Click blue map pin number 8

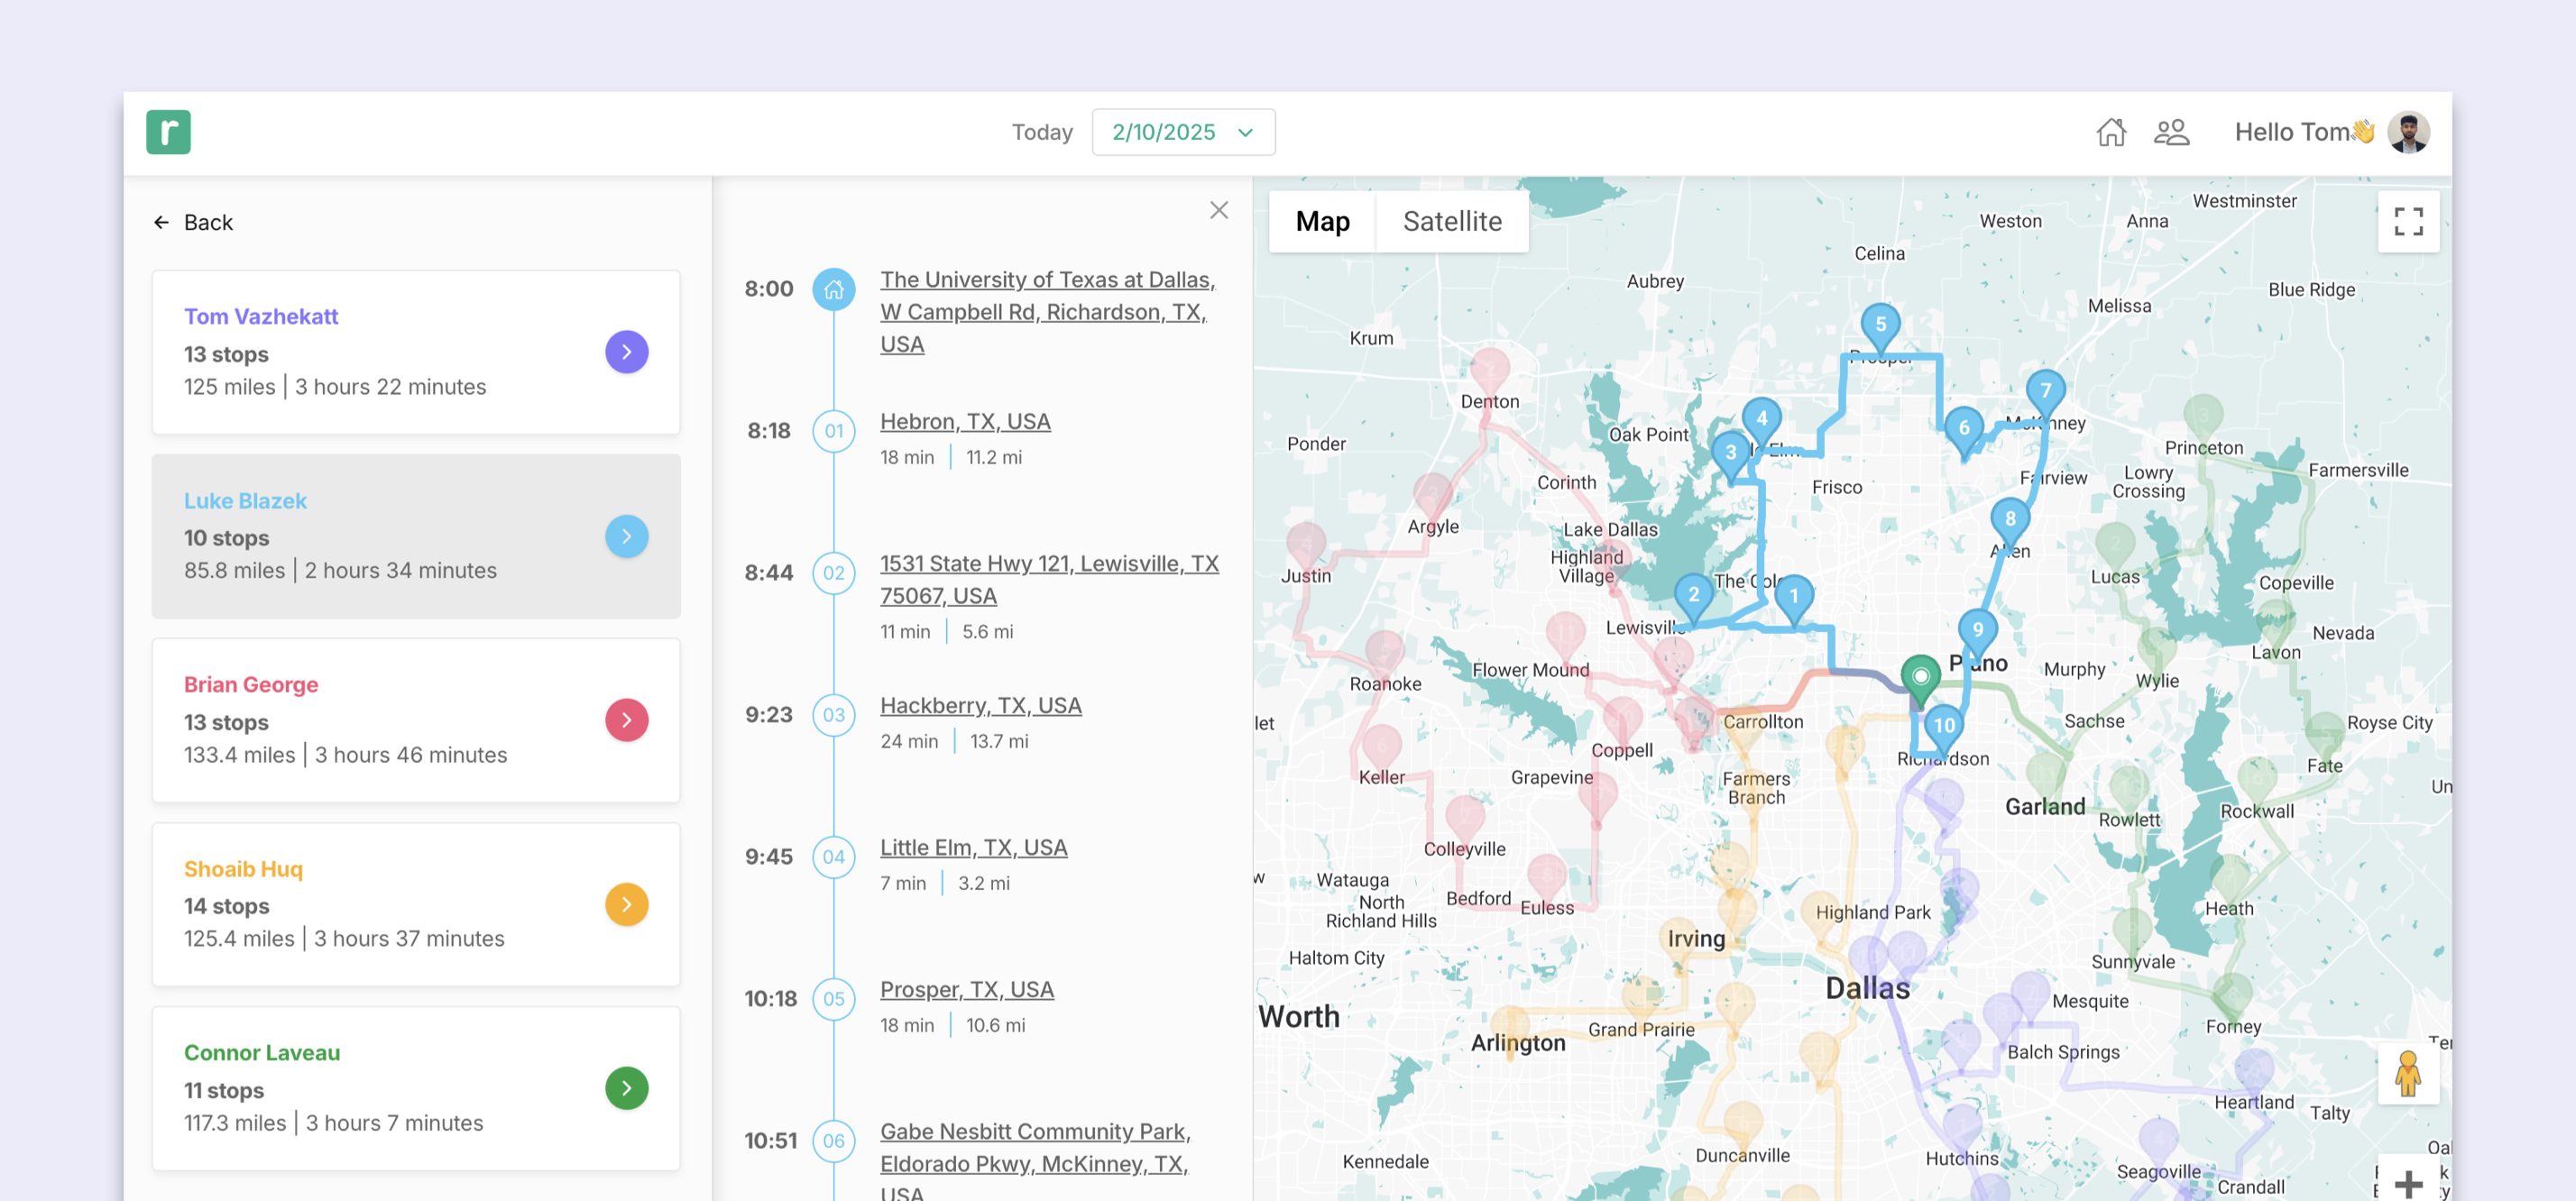[x=2010, y=522]
